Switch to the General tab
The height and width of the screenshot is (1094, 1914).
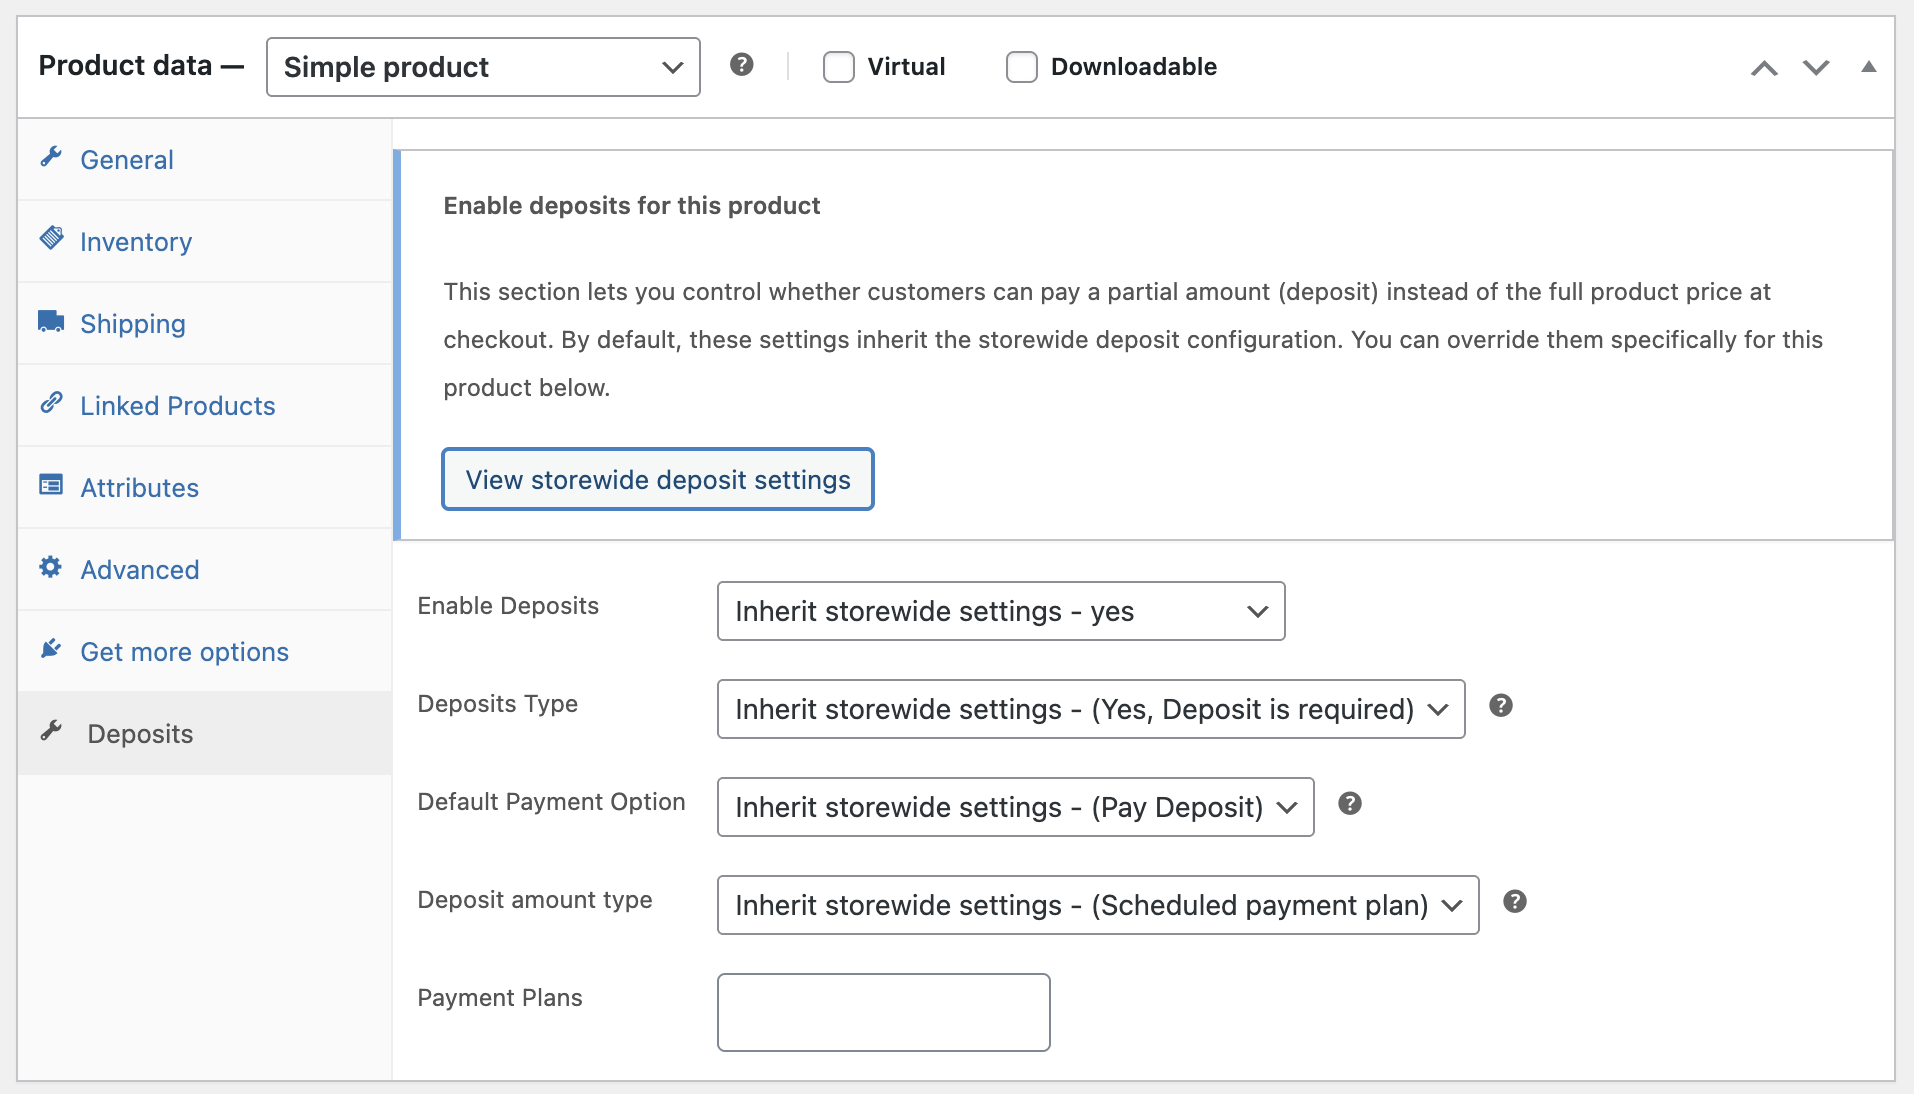(127, 160)
